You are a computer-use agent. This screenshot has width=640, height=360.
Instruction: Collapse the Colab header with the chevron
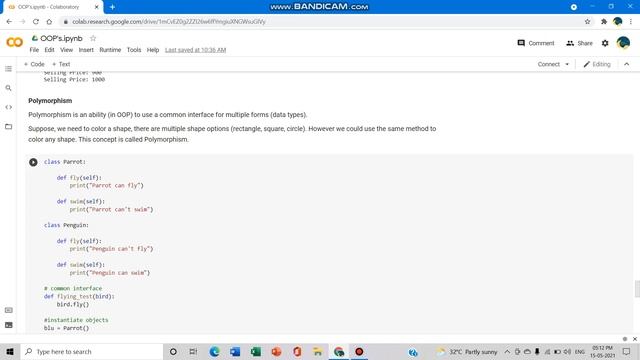point(627,64)
